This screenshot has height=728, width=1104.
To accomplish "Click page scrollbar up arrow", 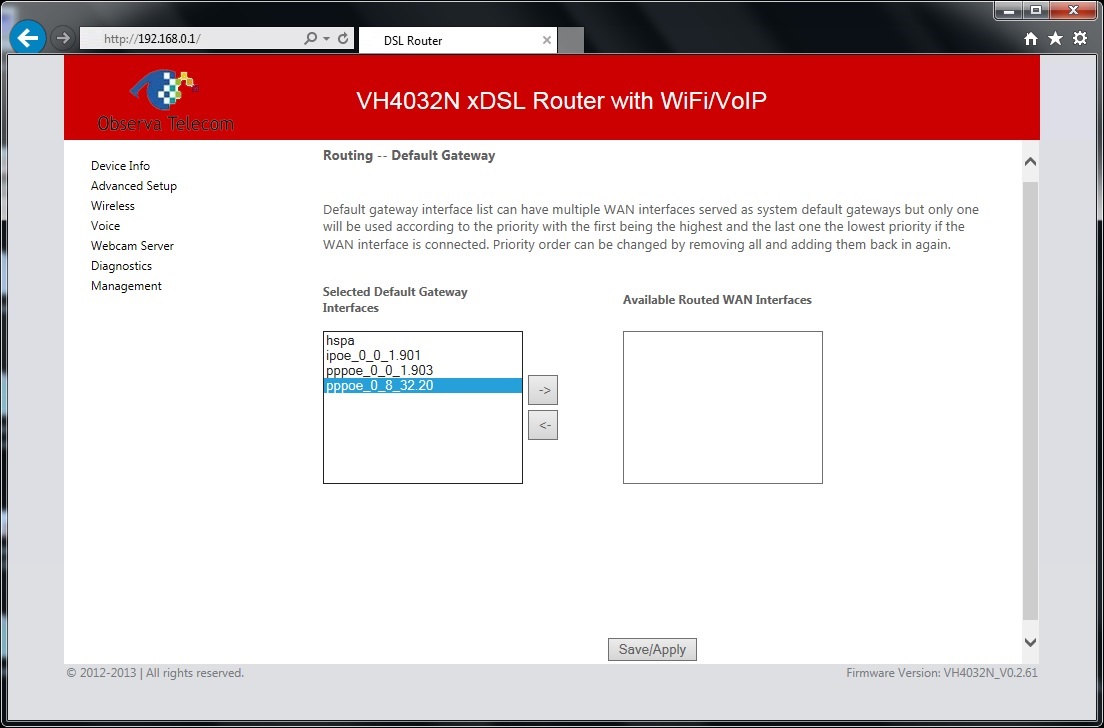I will (x=1030, y=161).
